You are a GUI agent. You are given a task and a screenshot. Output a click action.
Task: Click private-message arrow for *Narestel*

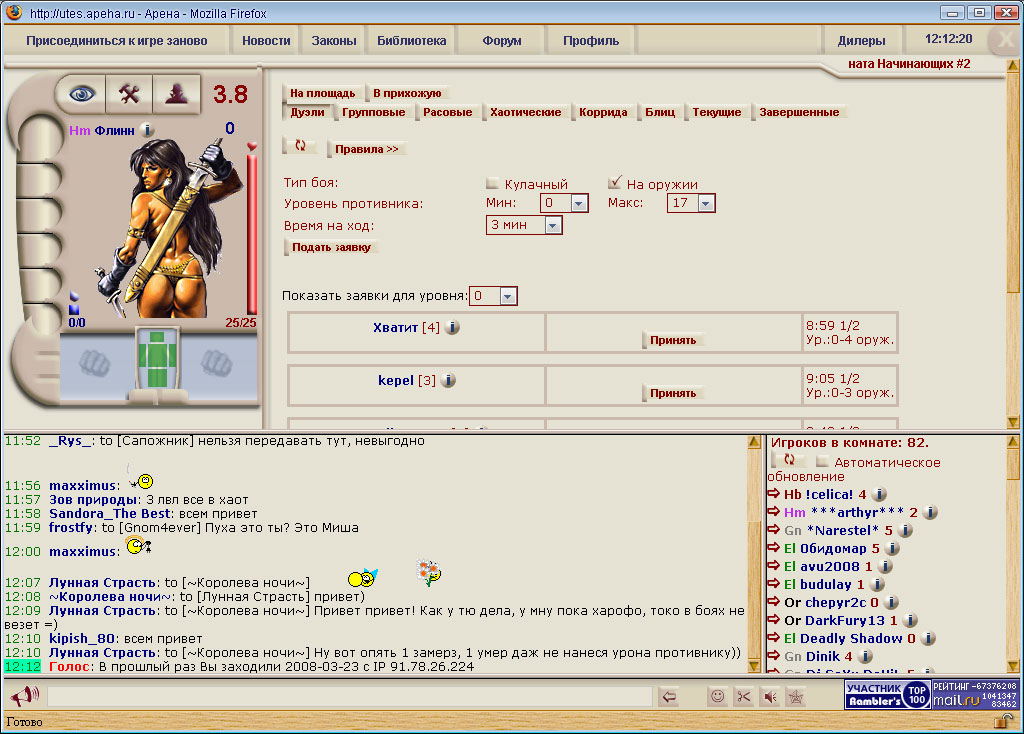(x=774, y=530)
